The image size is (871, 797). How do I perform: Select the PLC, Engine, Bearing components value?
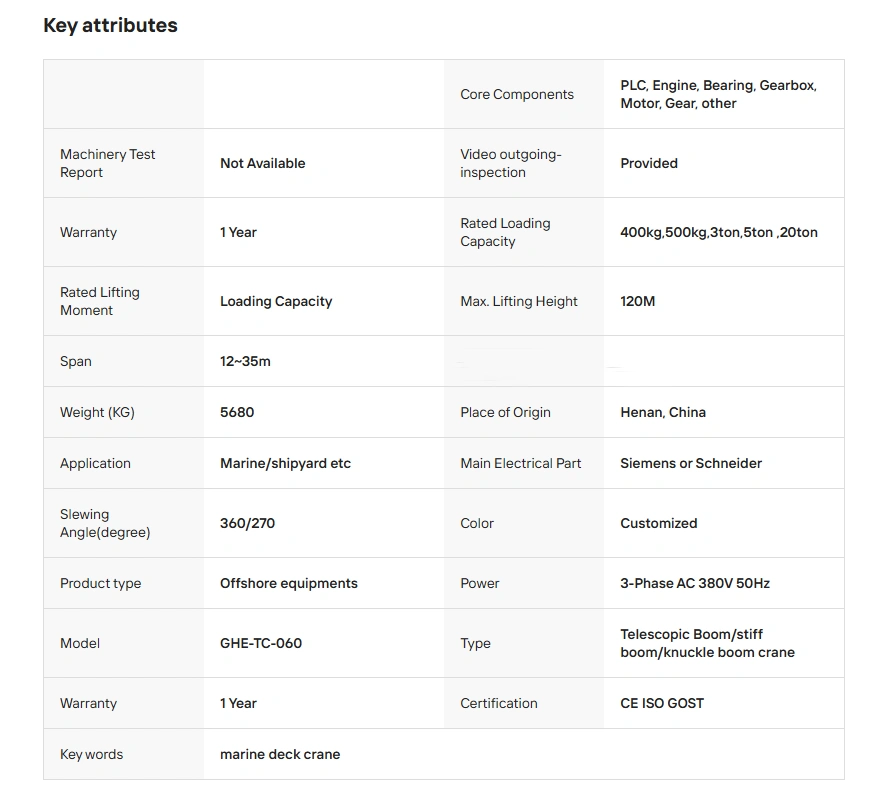718,95
